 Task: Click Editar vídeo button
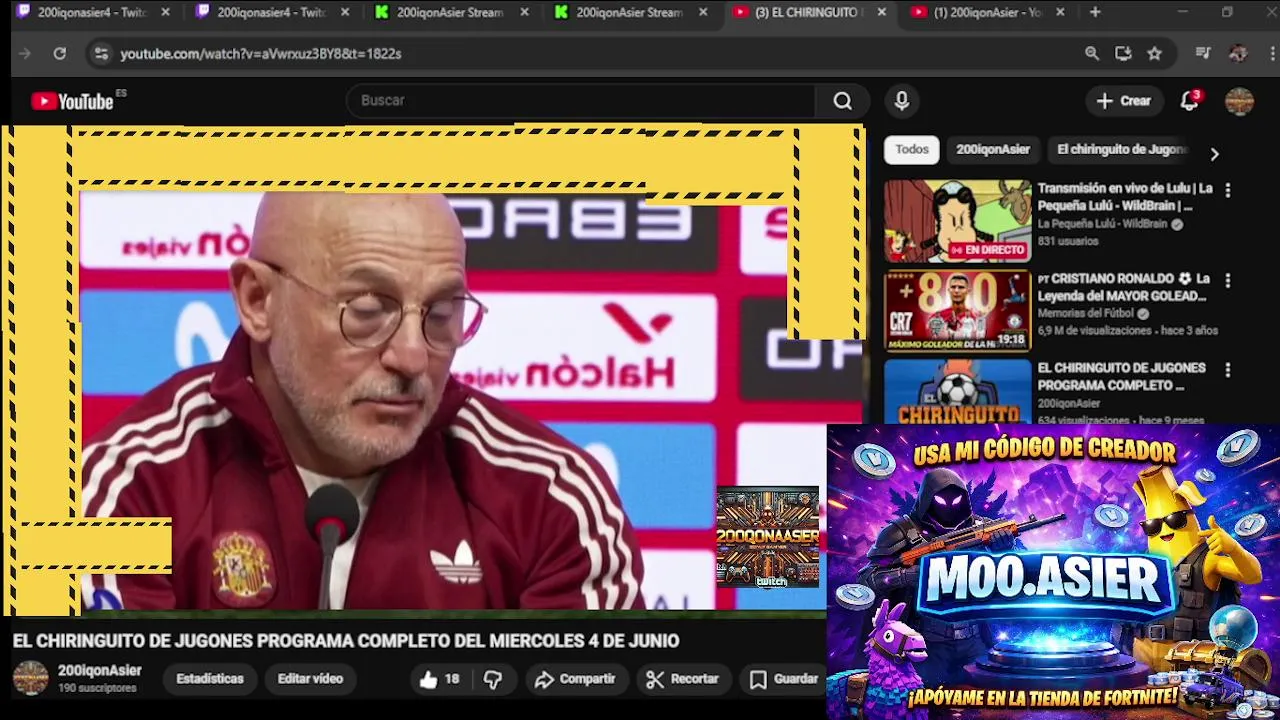pyautogui.click(x=310, y=678)
